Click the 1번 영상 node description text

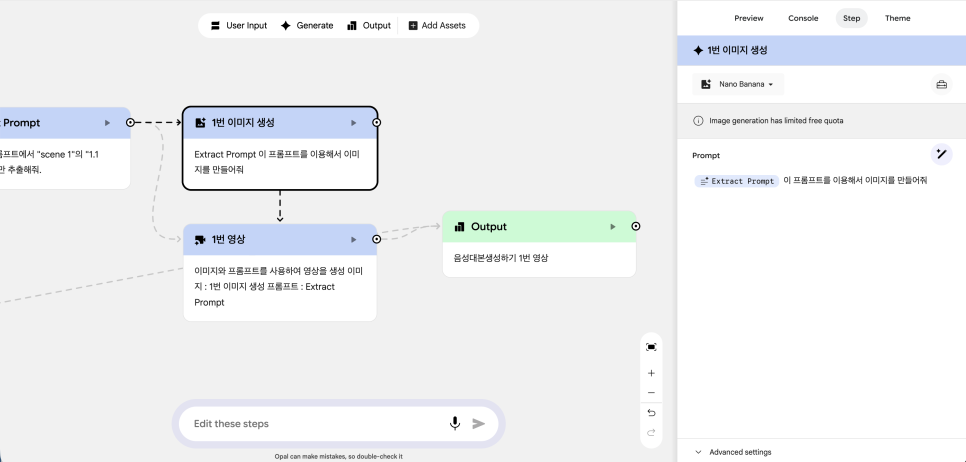[x=278, y=286]
